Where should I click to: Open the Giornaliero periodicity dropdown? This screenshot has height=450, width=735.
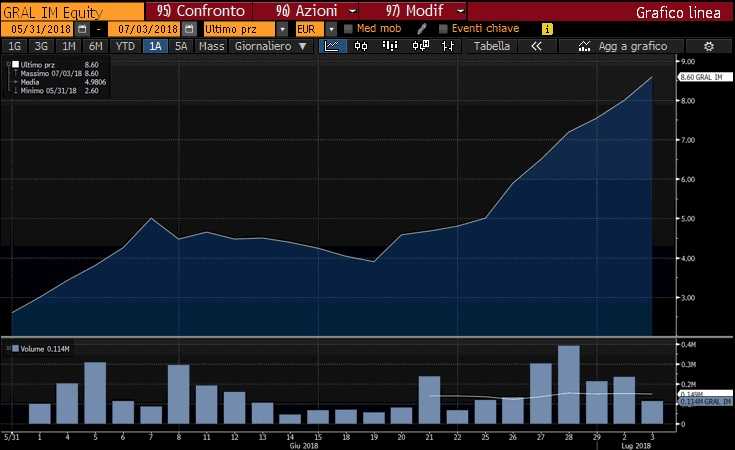tap(270, 46)
